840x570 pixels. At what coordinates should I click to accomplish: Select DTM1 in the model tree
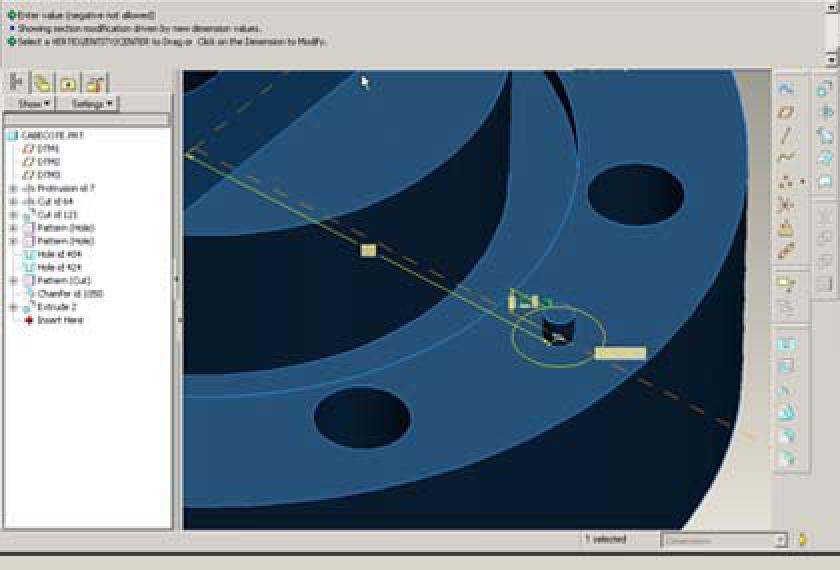coord(48,149)
